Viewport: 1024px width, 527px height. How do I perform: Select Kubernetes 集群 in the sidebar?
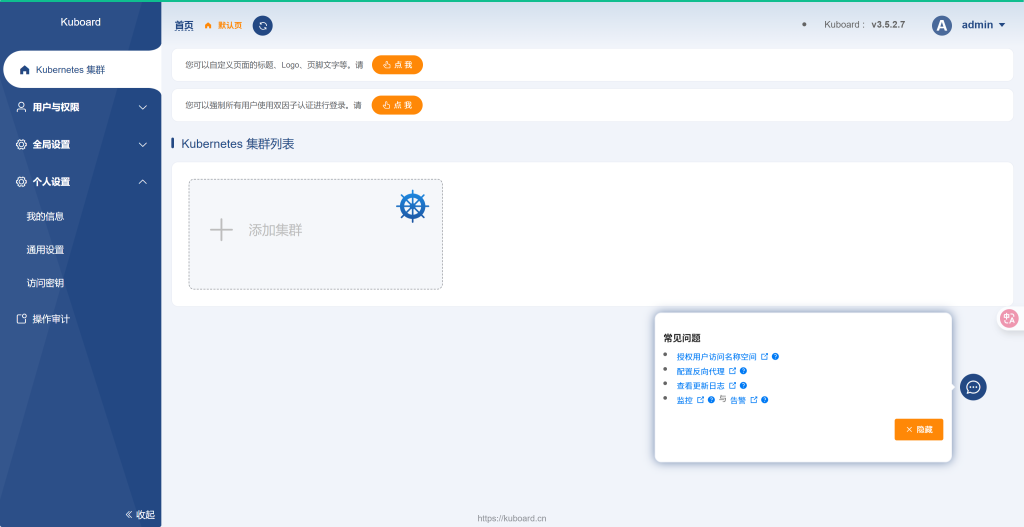pos(70,70)
